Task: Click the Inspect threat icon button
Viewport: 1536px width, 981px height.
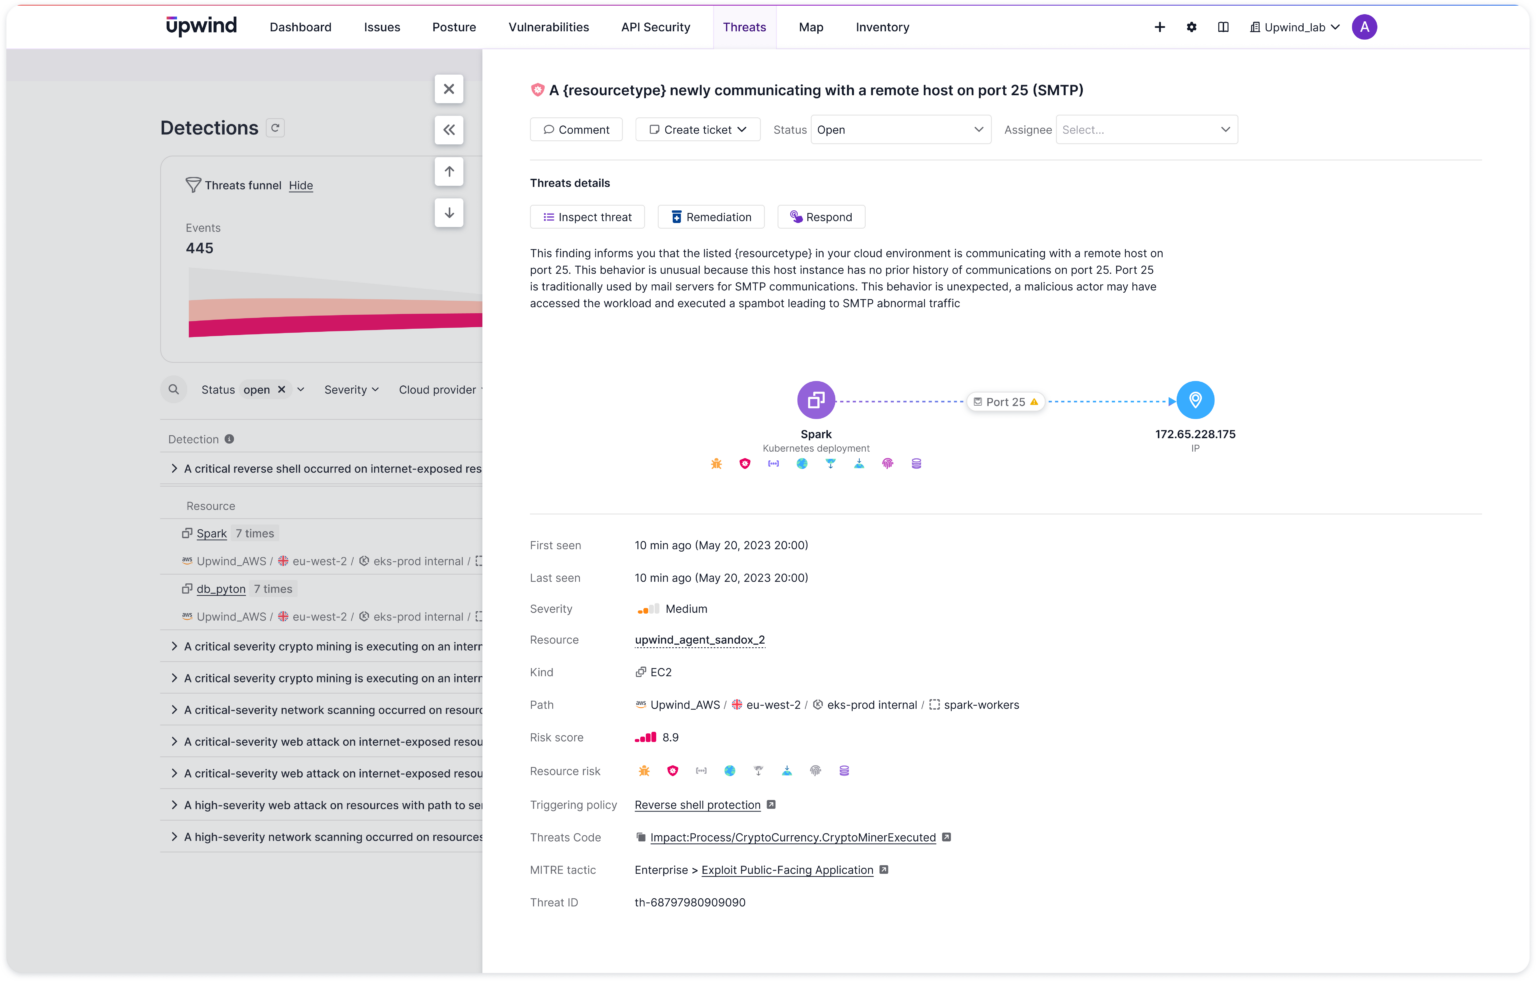Action: click(548, 217)
